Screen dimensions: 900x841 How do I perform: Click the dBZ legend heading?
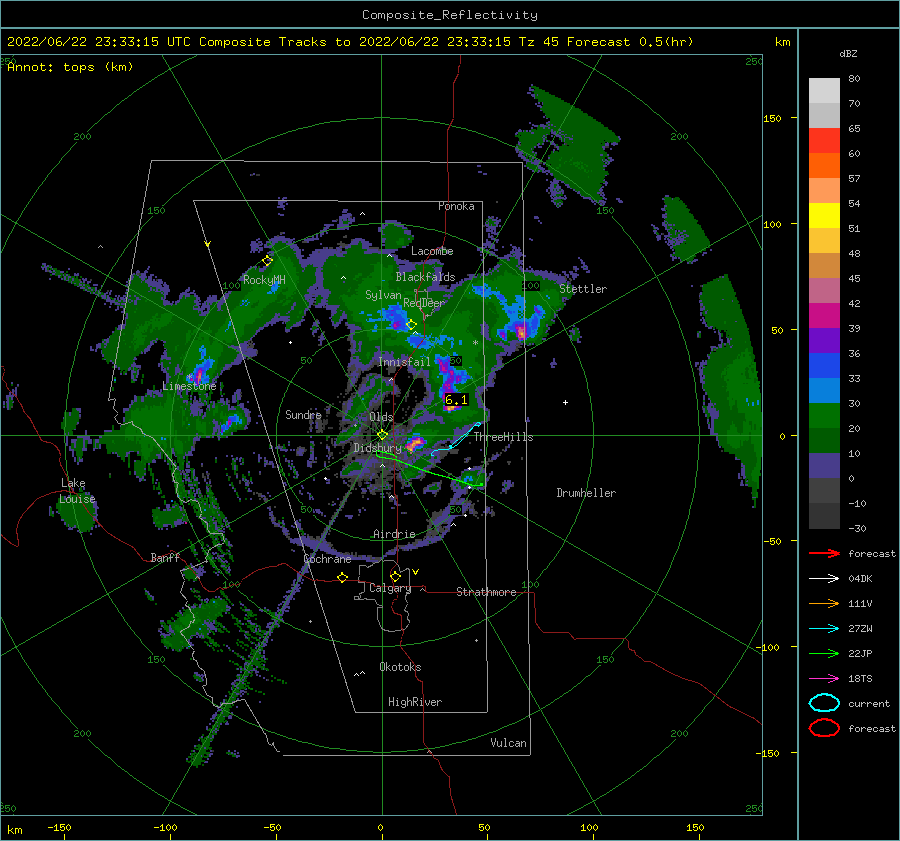tap(848, 53)
